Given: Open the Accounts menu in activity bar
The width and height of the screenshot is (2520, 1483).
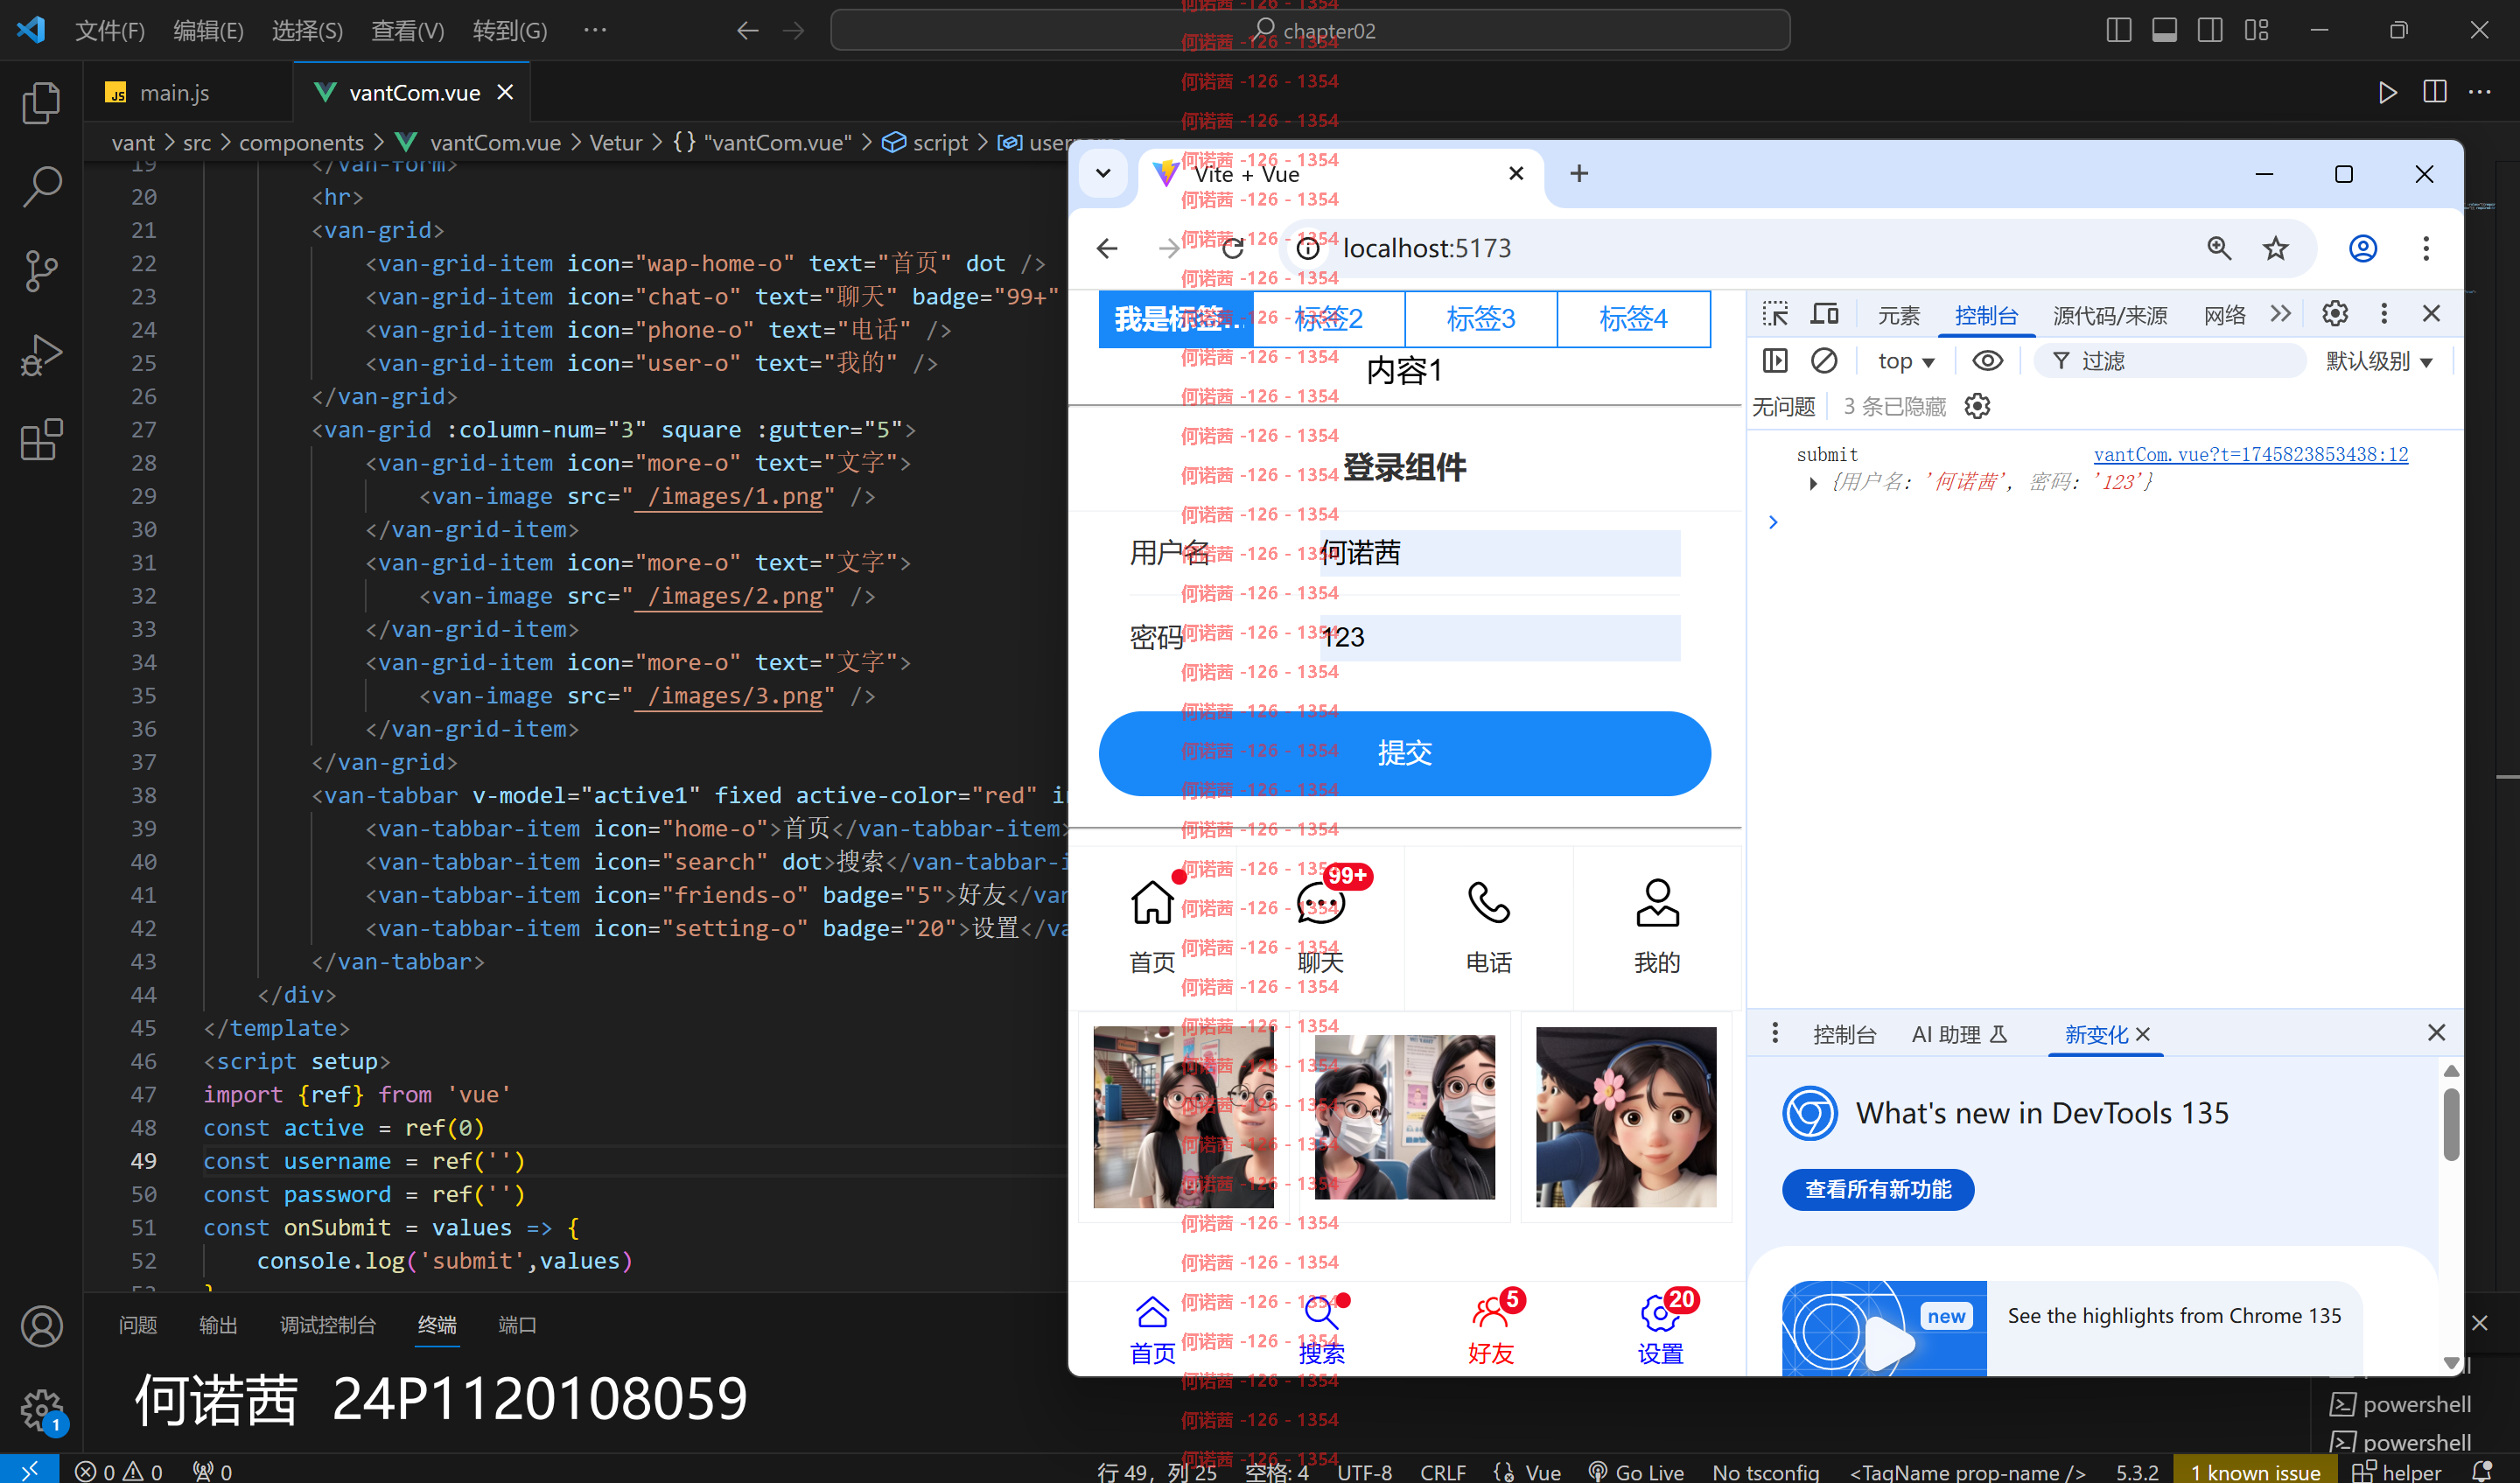Looking at the screenshot, I should point(41,1326).
